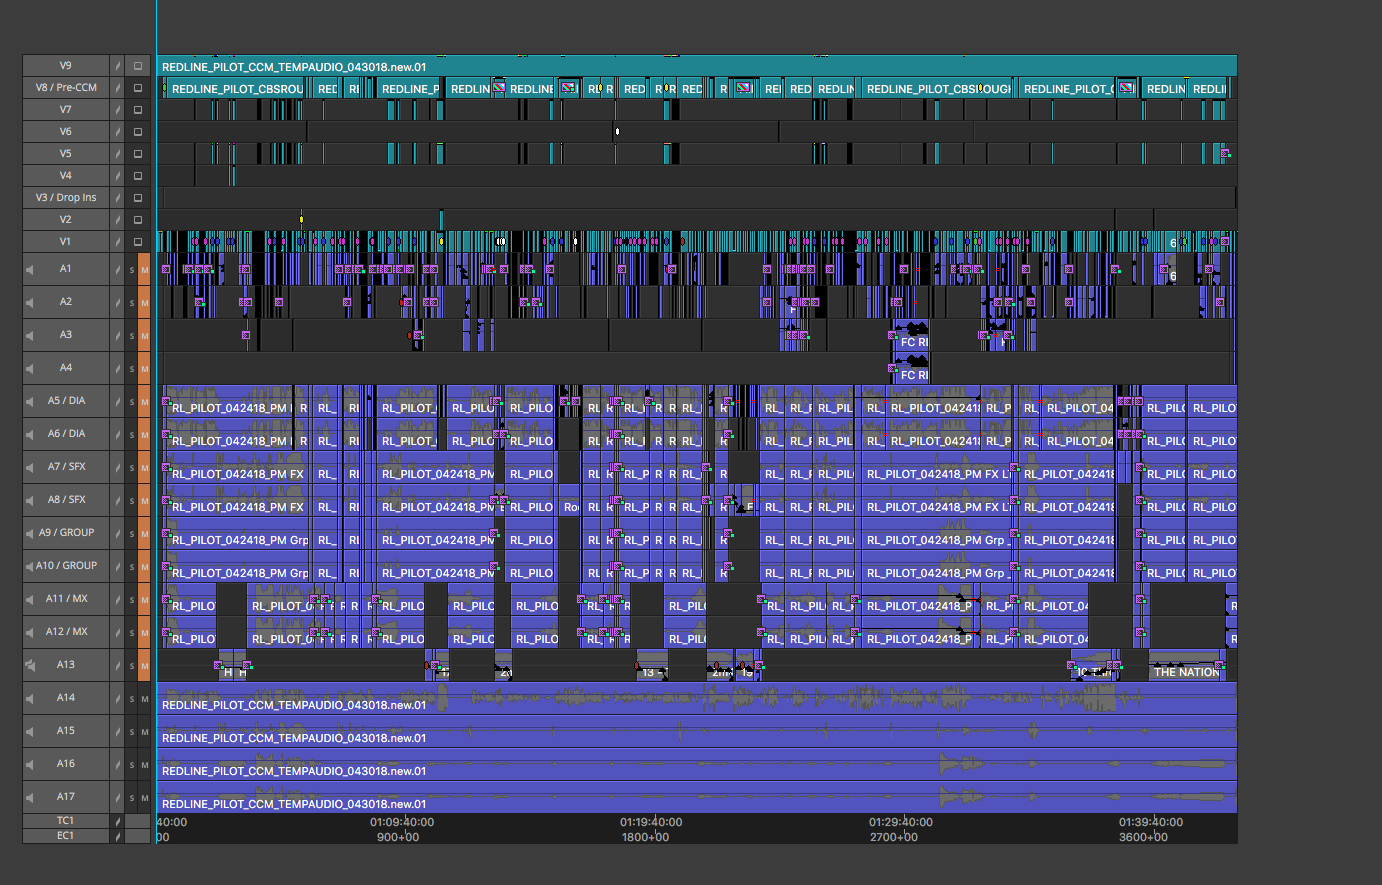The width and height of the screenshot is (1382, 885).
Task: Click the RL_PILOT_042418_PM FX clip on A7
Action: pyautogui.click(x=237, y=468)
